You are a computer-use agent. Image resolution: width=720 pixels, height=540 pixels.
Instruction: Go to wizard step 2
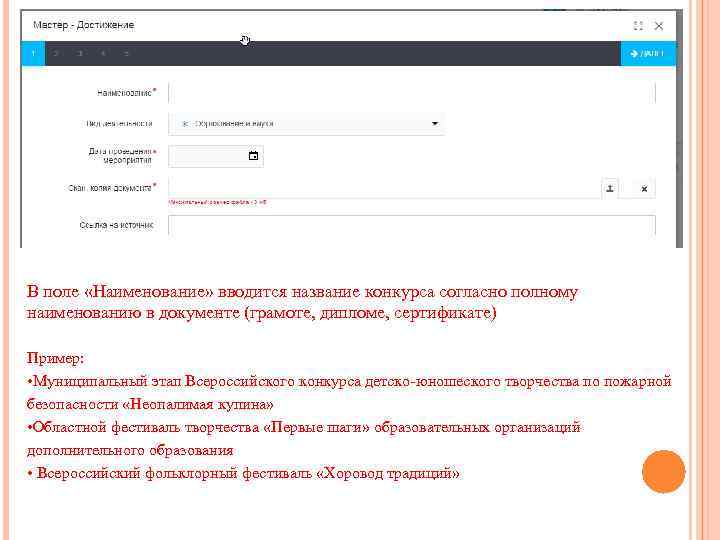pyautogui.click(x=56, y=54)
